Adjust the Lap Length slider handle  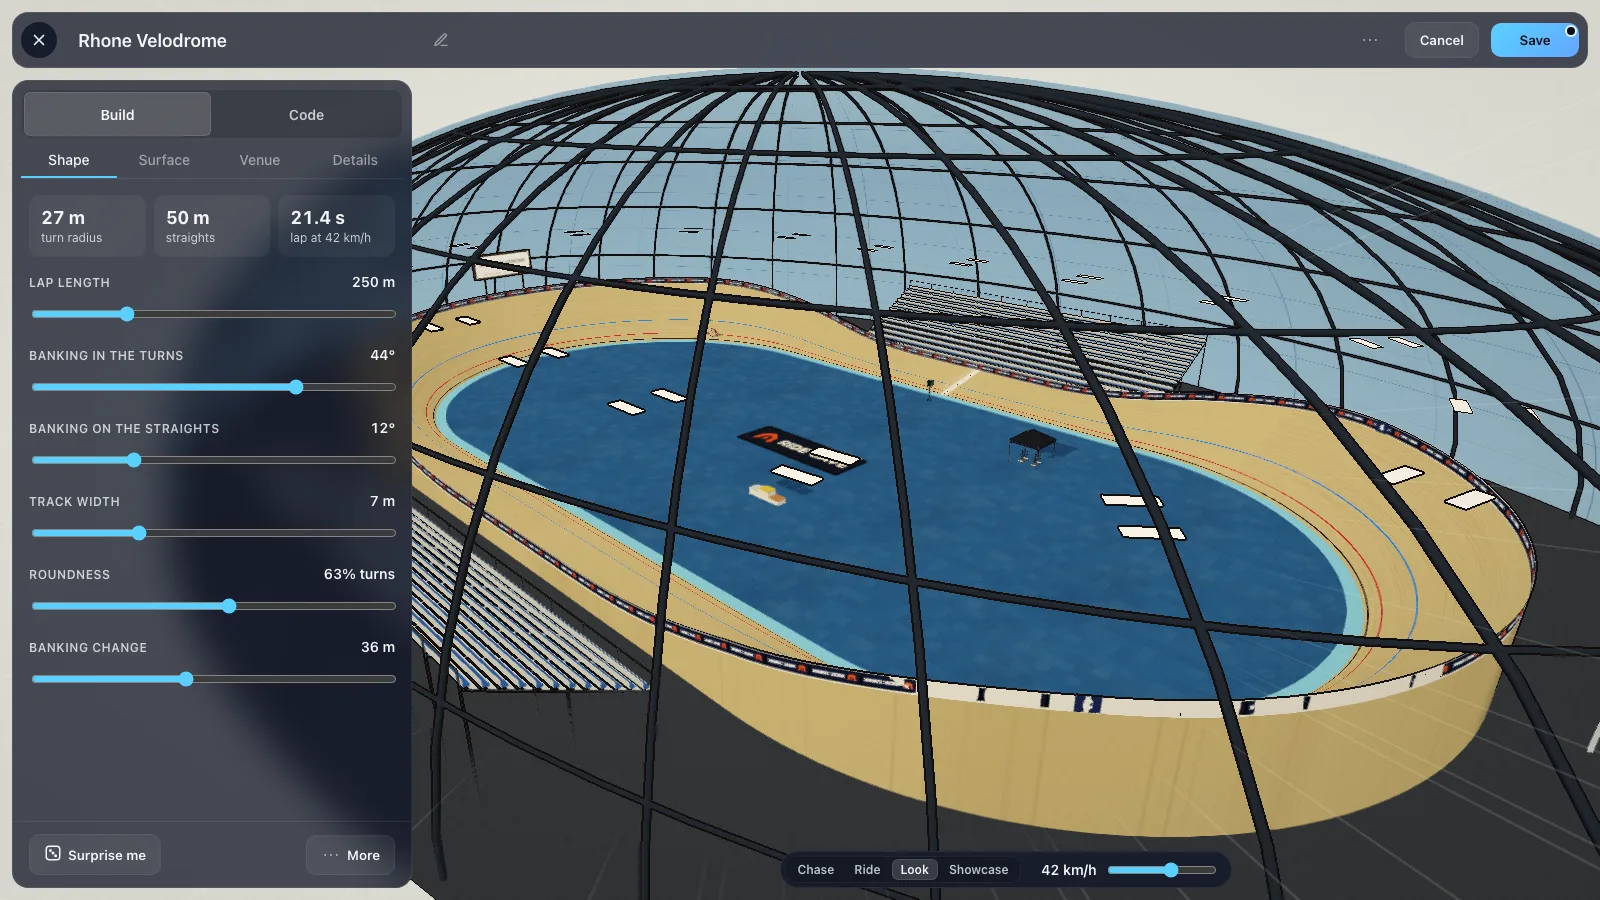(127, 314)
